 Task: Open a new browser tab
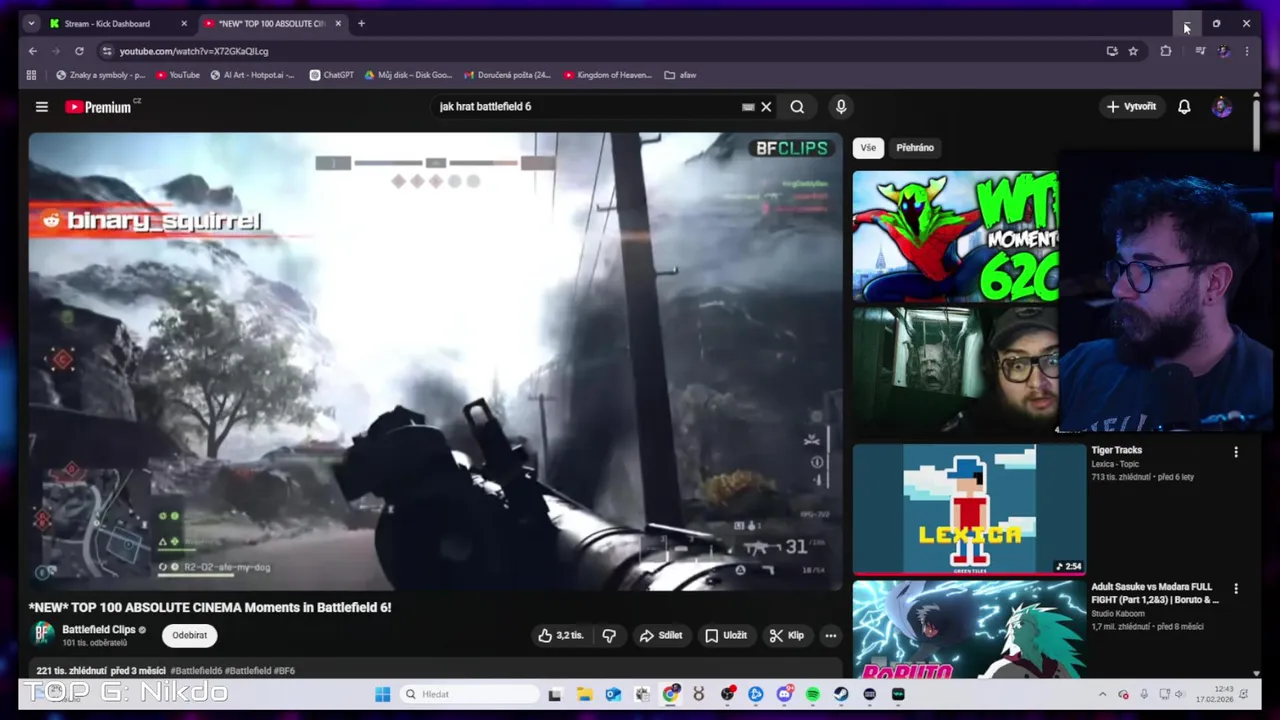click(361, 23)
